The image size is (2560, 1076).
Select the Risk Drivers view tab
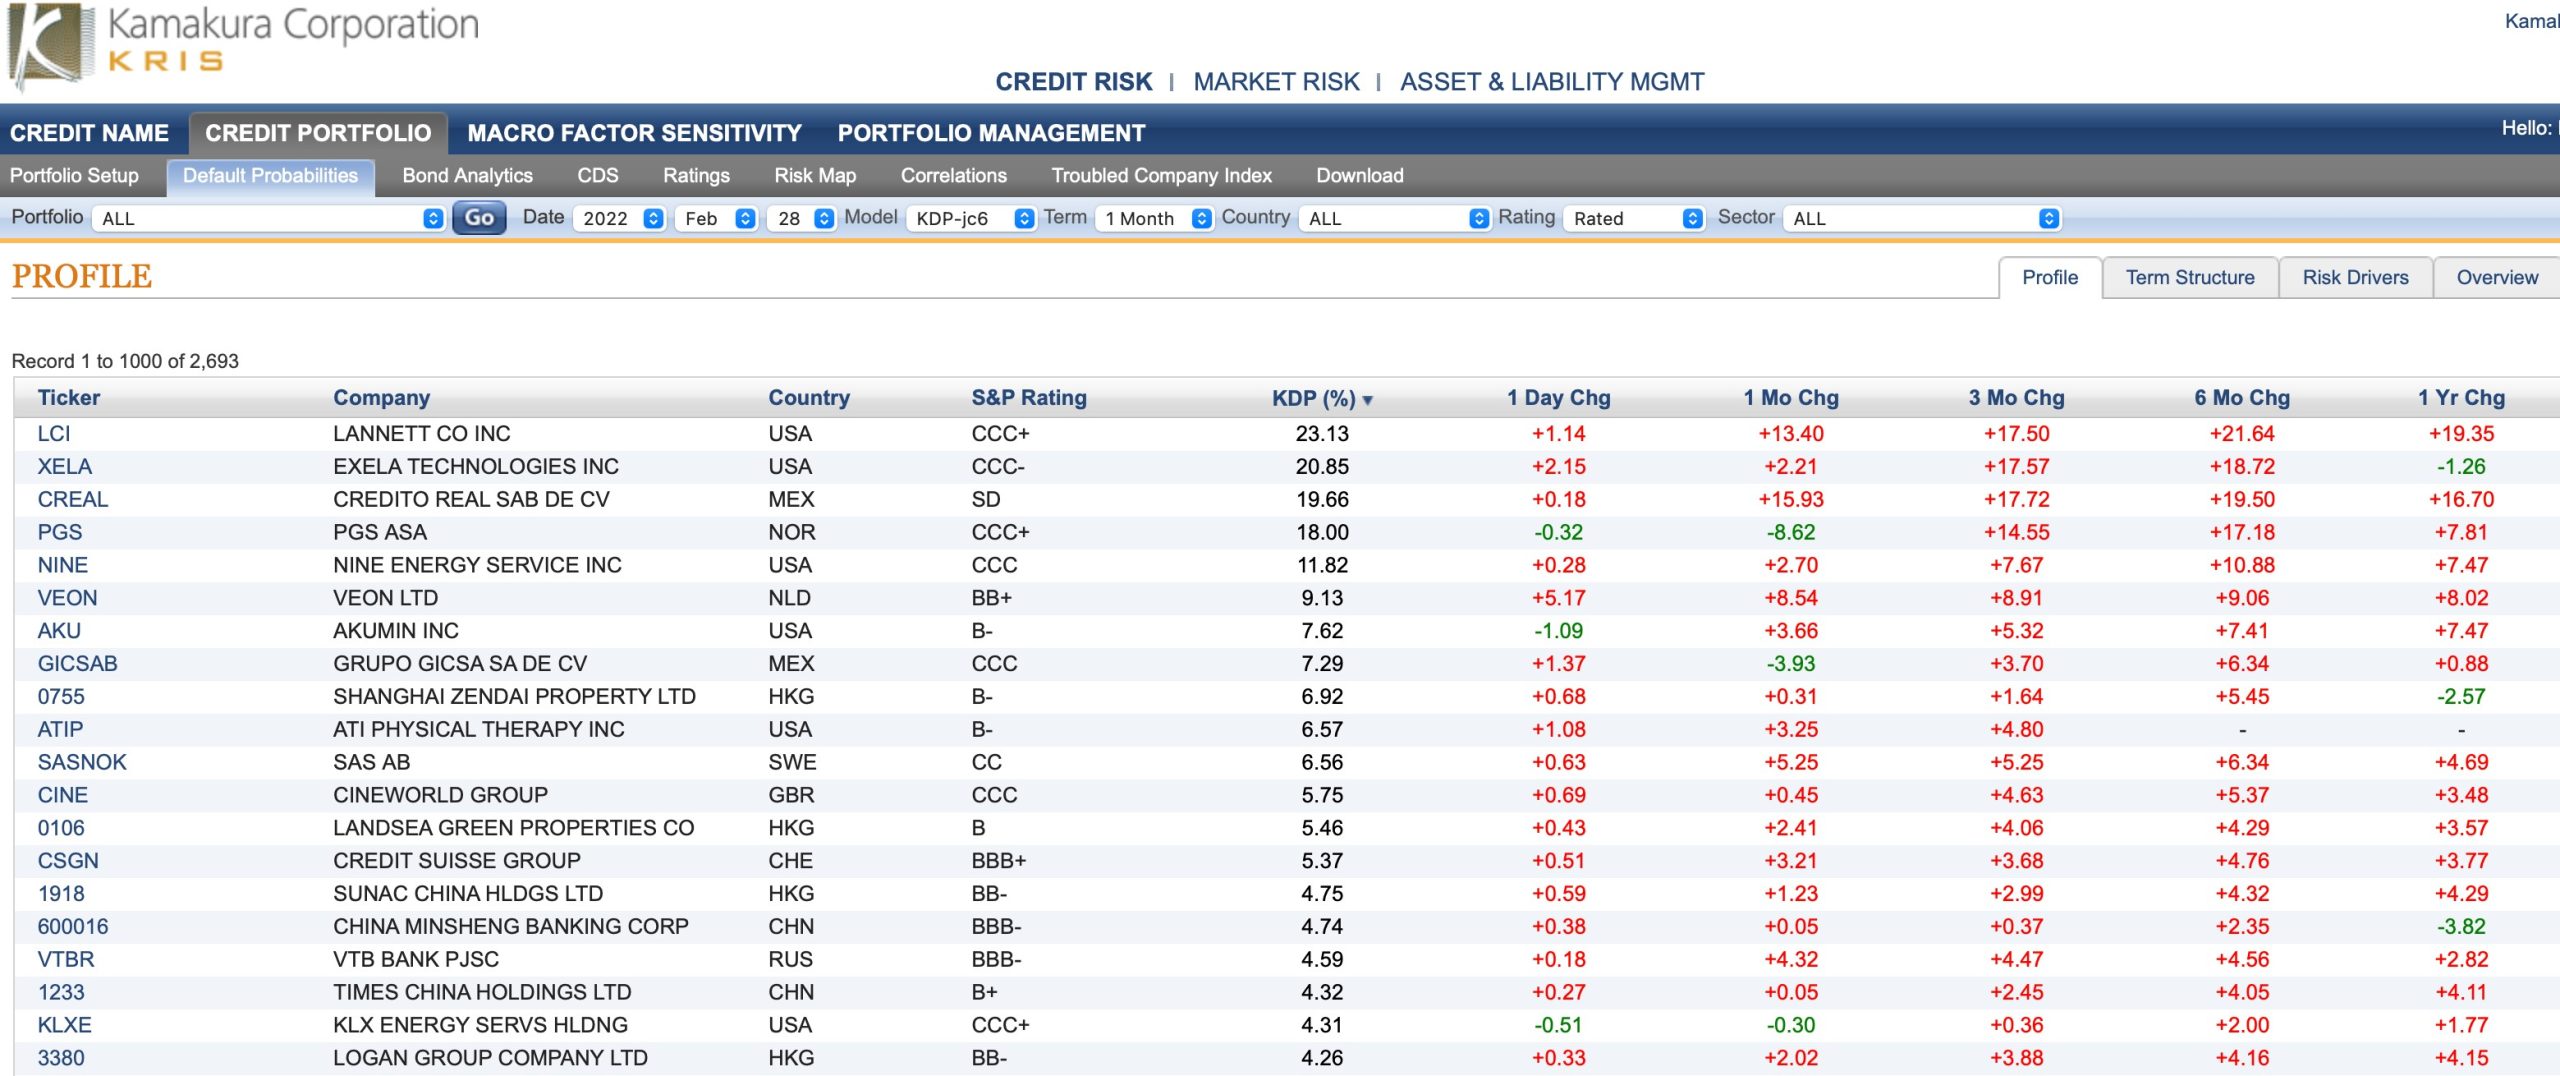[2355, 278]
